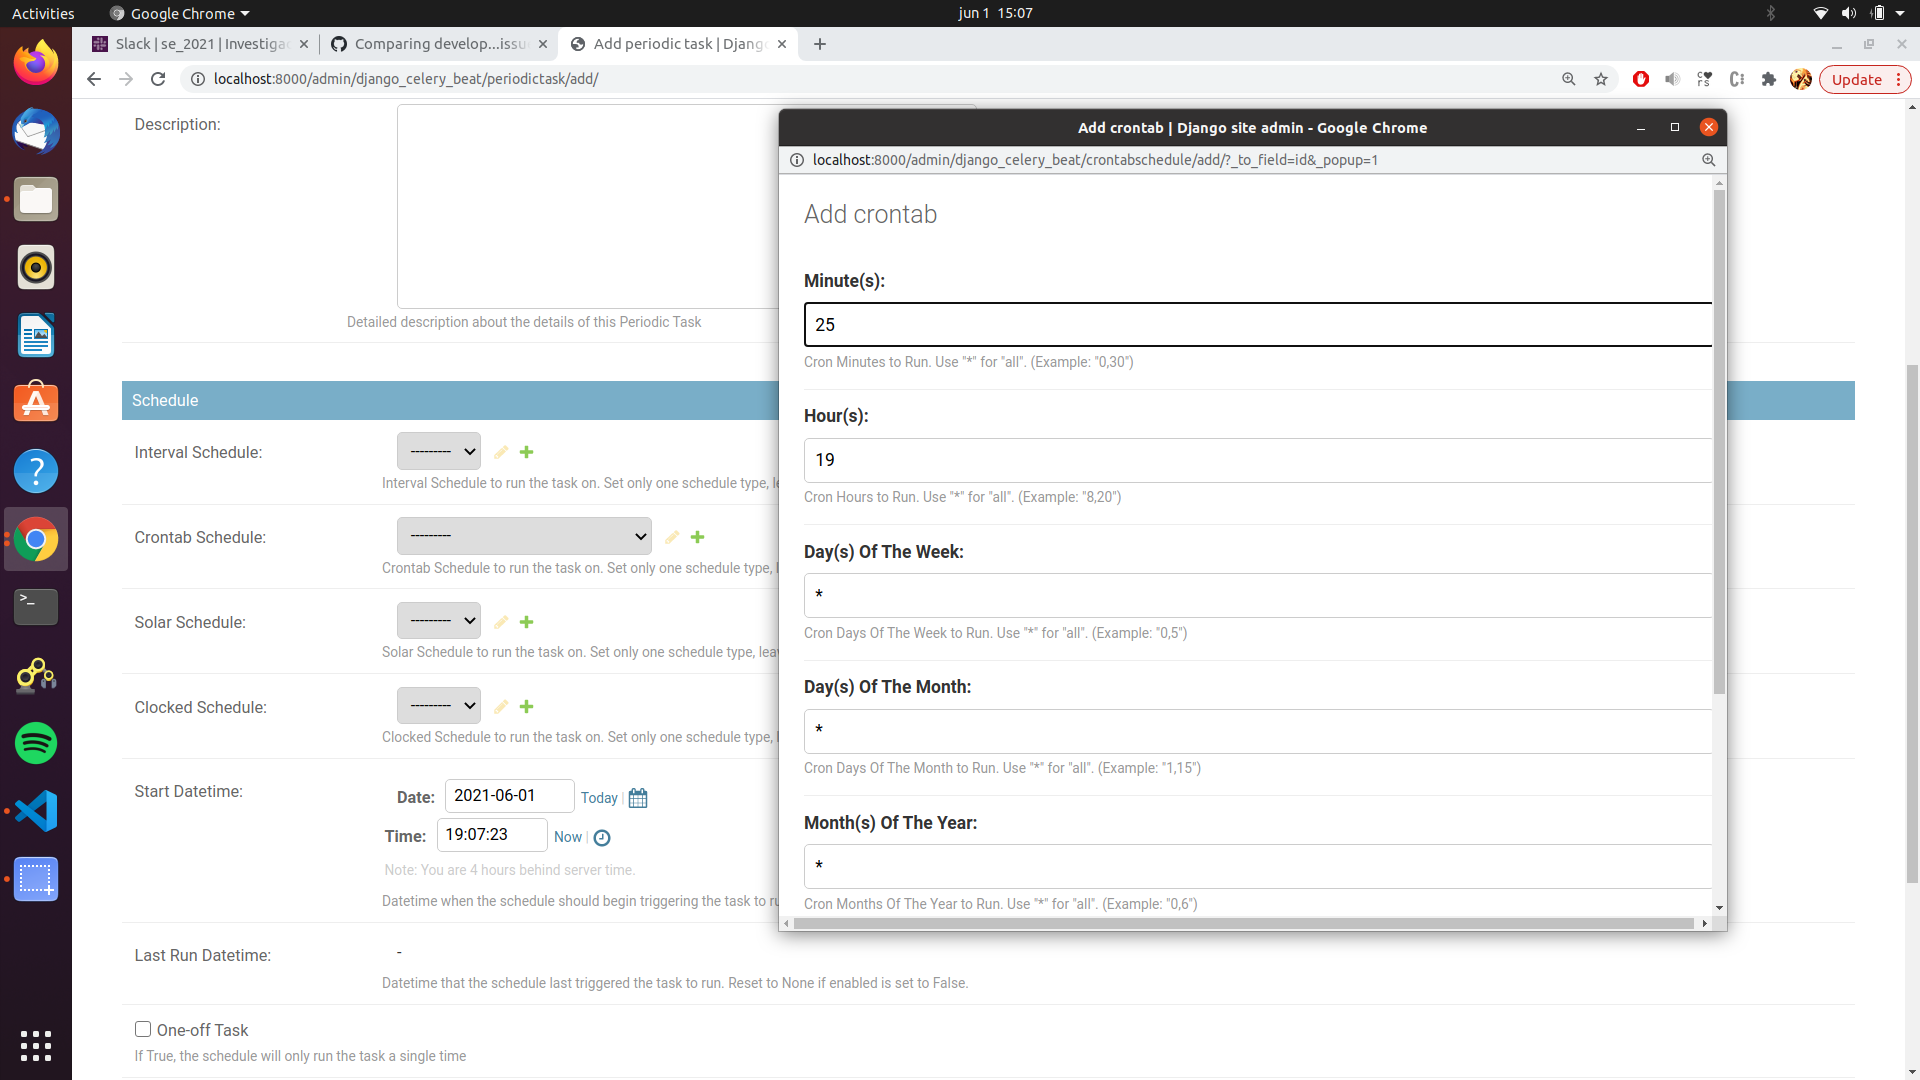Image resolution: width=1920 pixels, height=1080 pixels.
Task: Expand the Interval Schedule dropdown
Action: (439, 451)
